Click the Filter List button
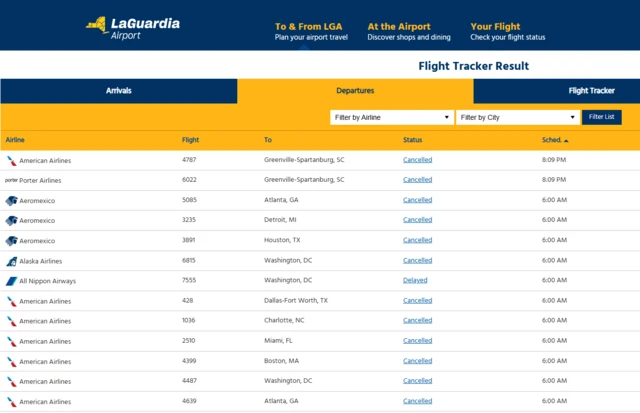This screenshot has width=640, height=413. 602,117
